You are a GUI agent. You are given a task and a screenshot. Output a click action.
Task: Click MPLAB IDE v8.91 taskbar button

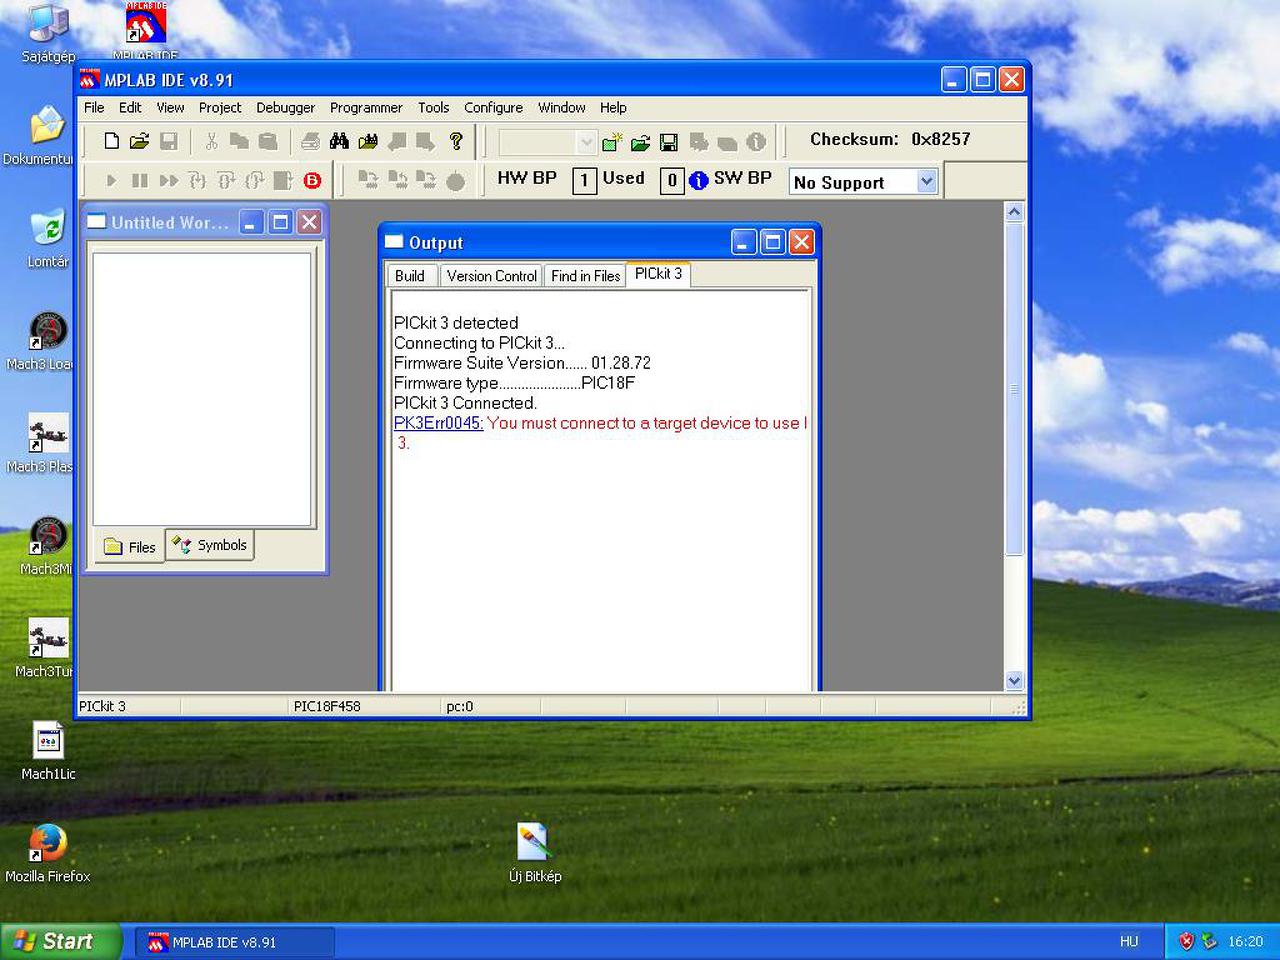pyautogui.click(x=234, y=942)
